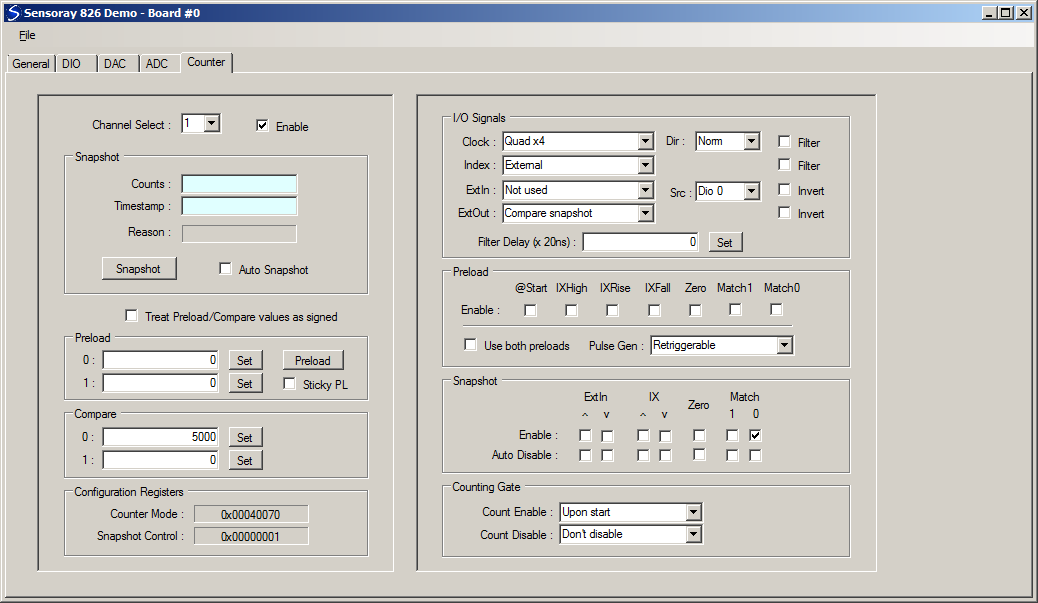The image size is (1038, 603).
Task: Open the Dir dropdown showing Norm
Action: pyautogui.click(x=728, y=141)
